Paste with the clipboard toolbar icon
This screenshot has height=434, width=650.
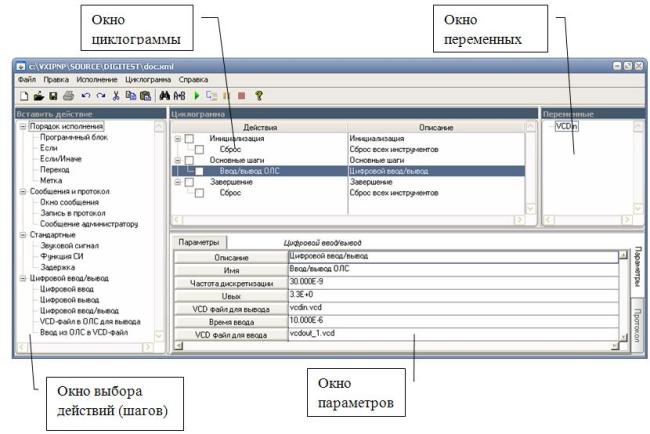pos(145,96)
